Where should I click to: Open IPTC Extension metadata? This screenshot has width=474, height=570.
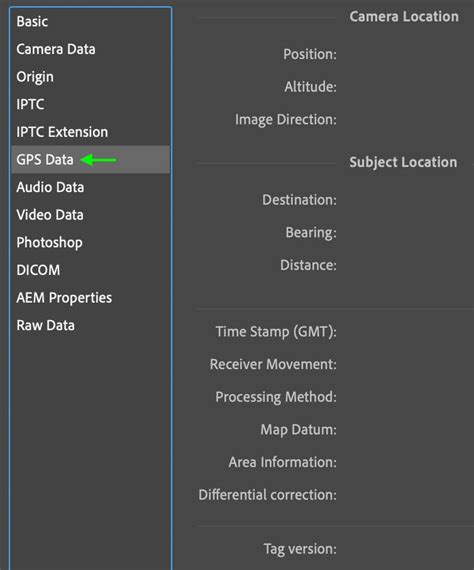[62, 132]
